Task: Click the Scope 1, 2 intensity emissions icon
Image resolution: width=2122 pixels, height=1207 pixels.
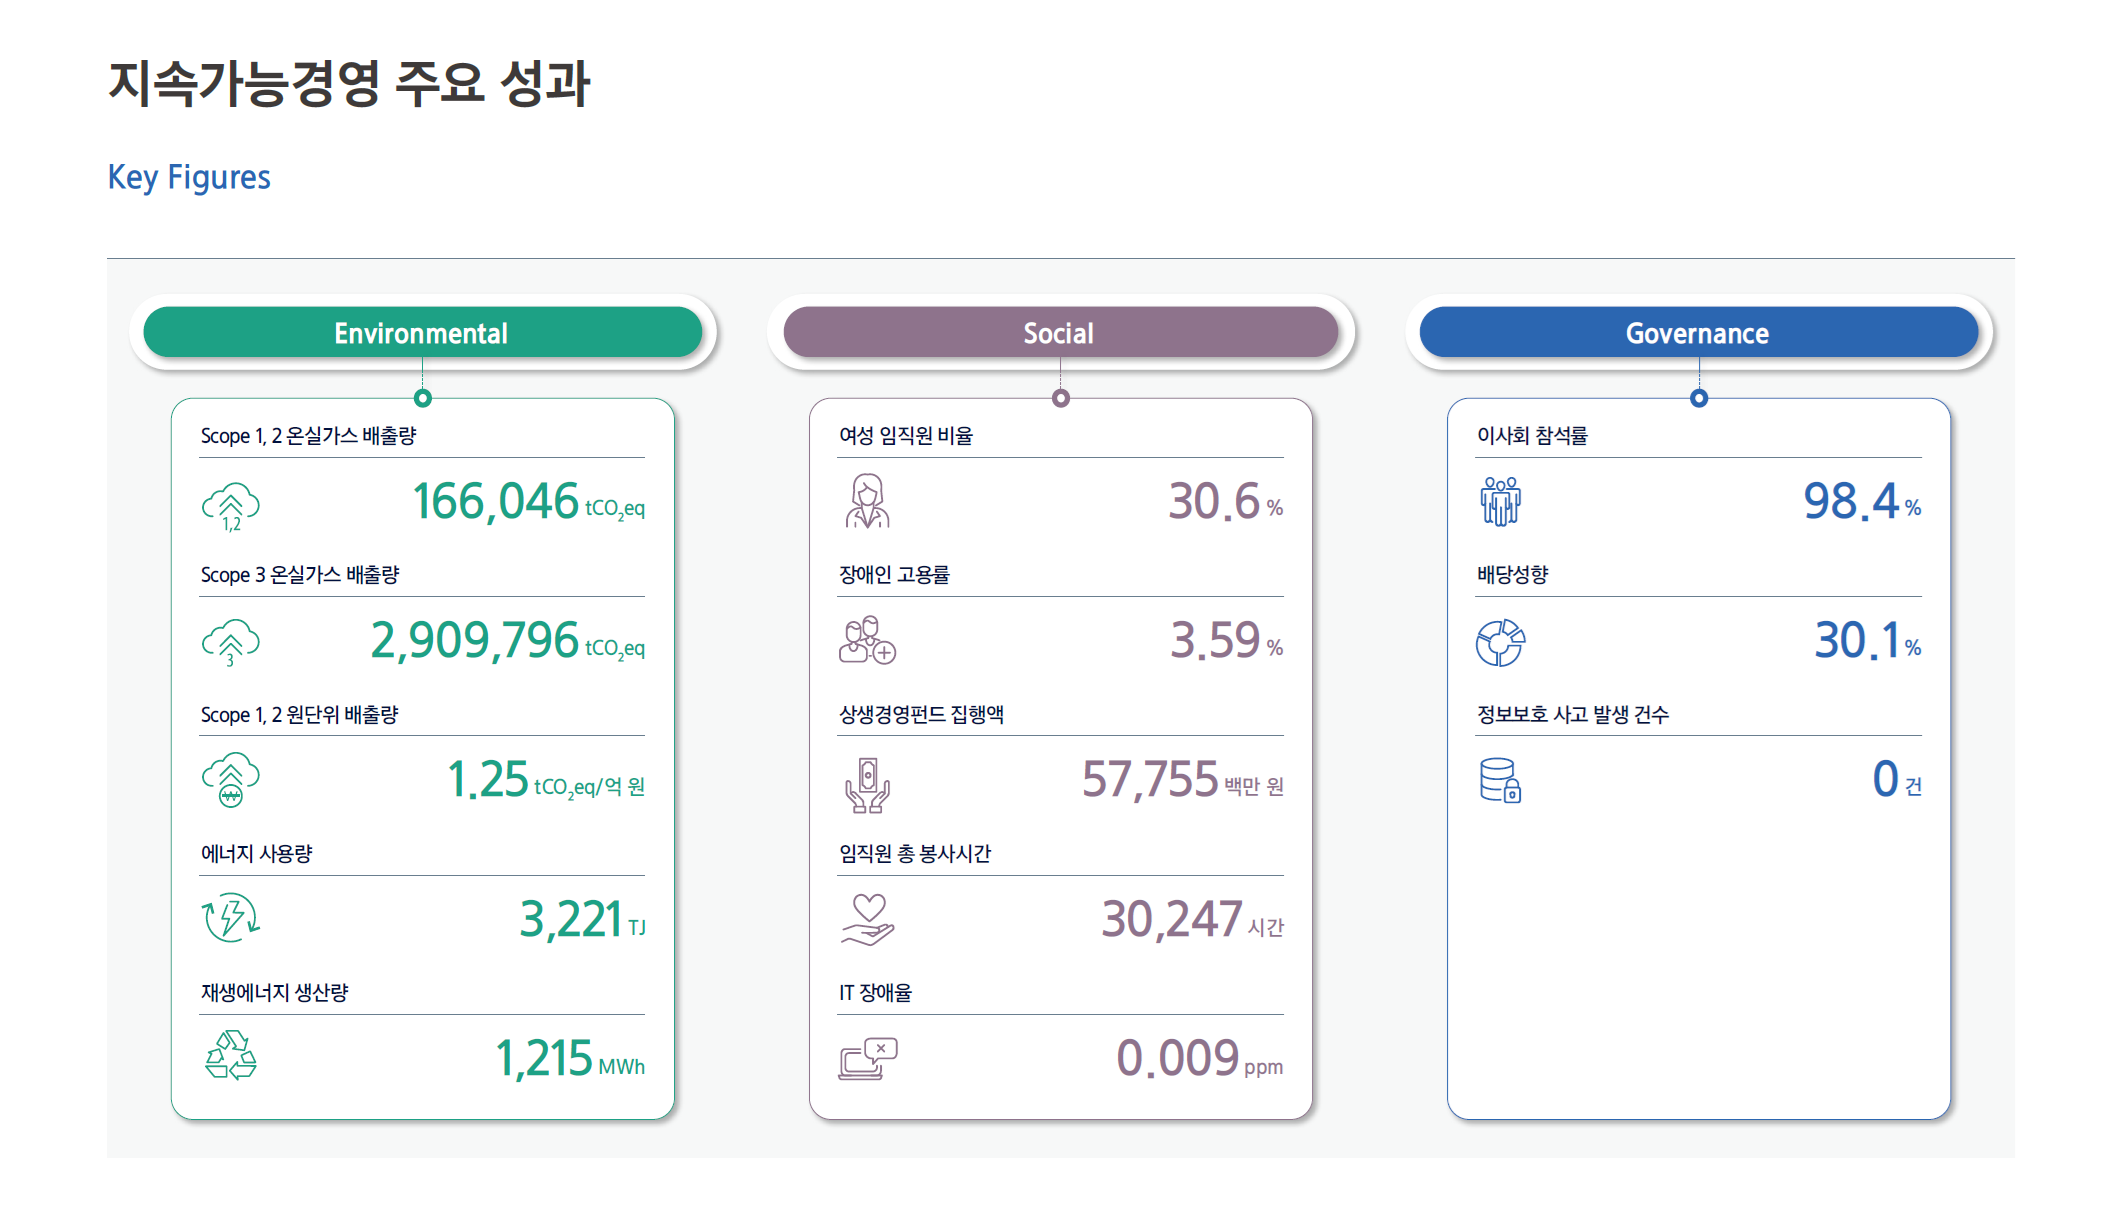Action: click(231, 780)
